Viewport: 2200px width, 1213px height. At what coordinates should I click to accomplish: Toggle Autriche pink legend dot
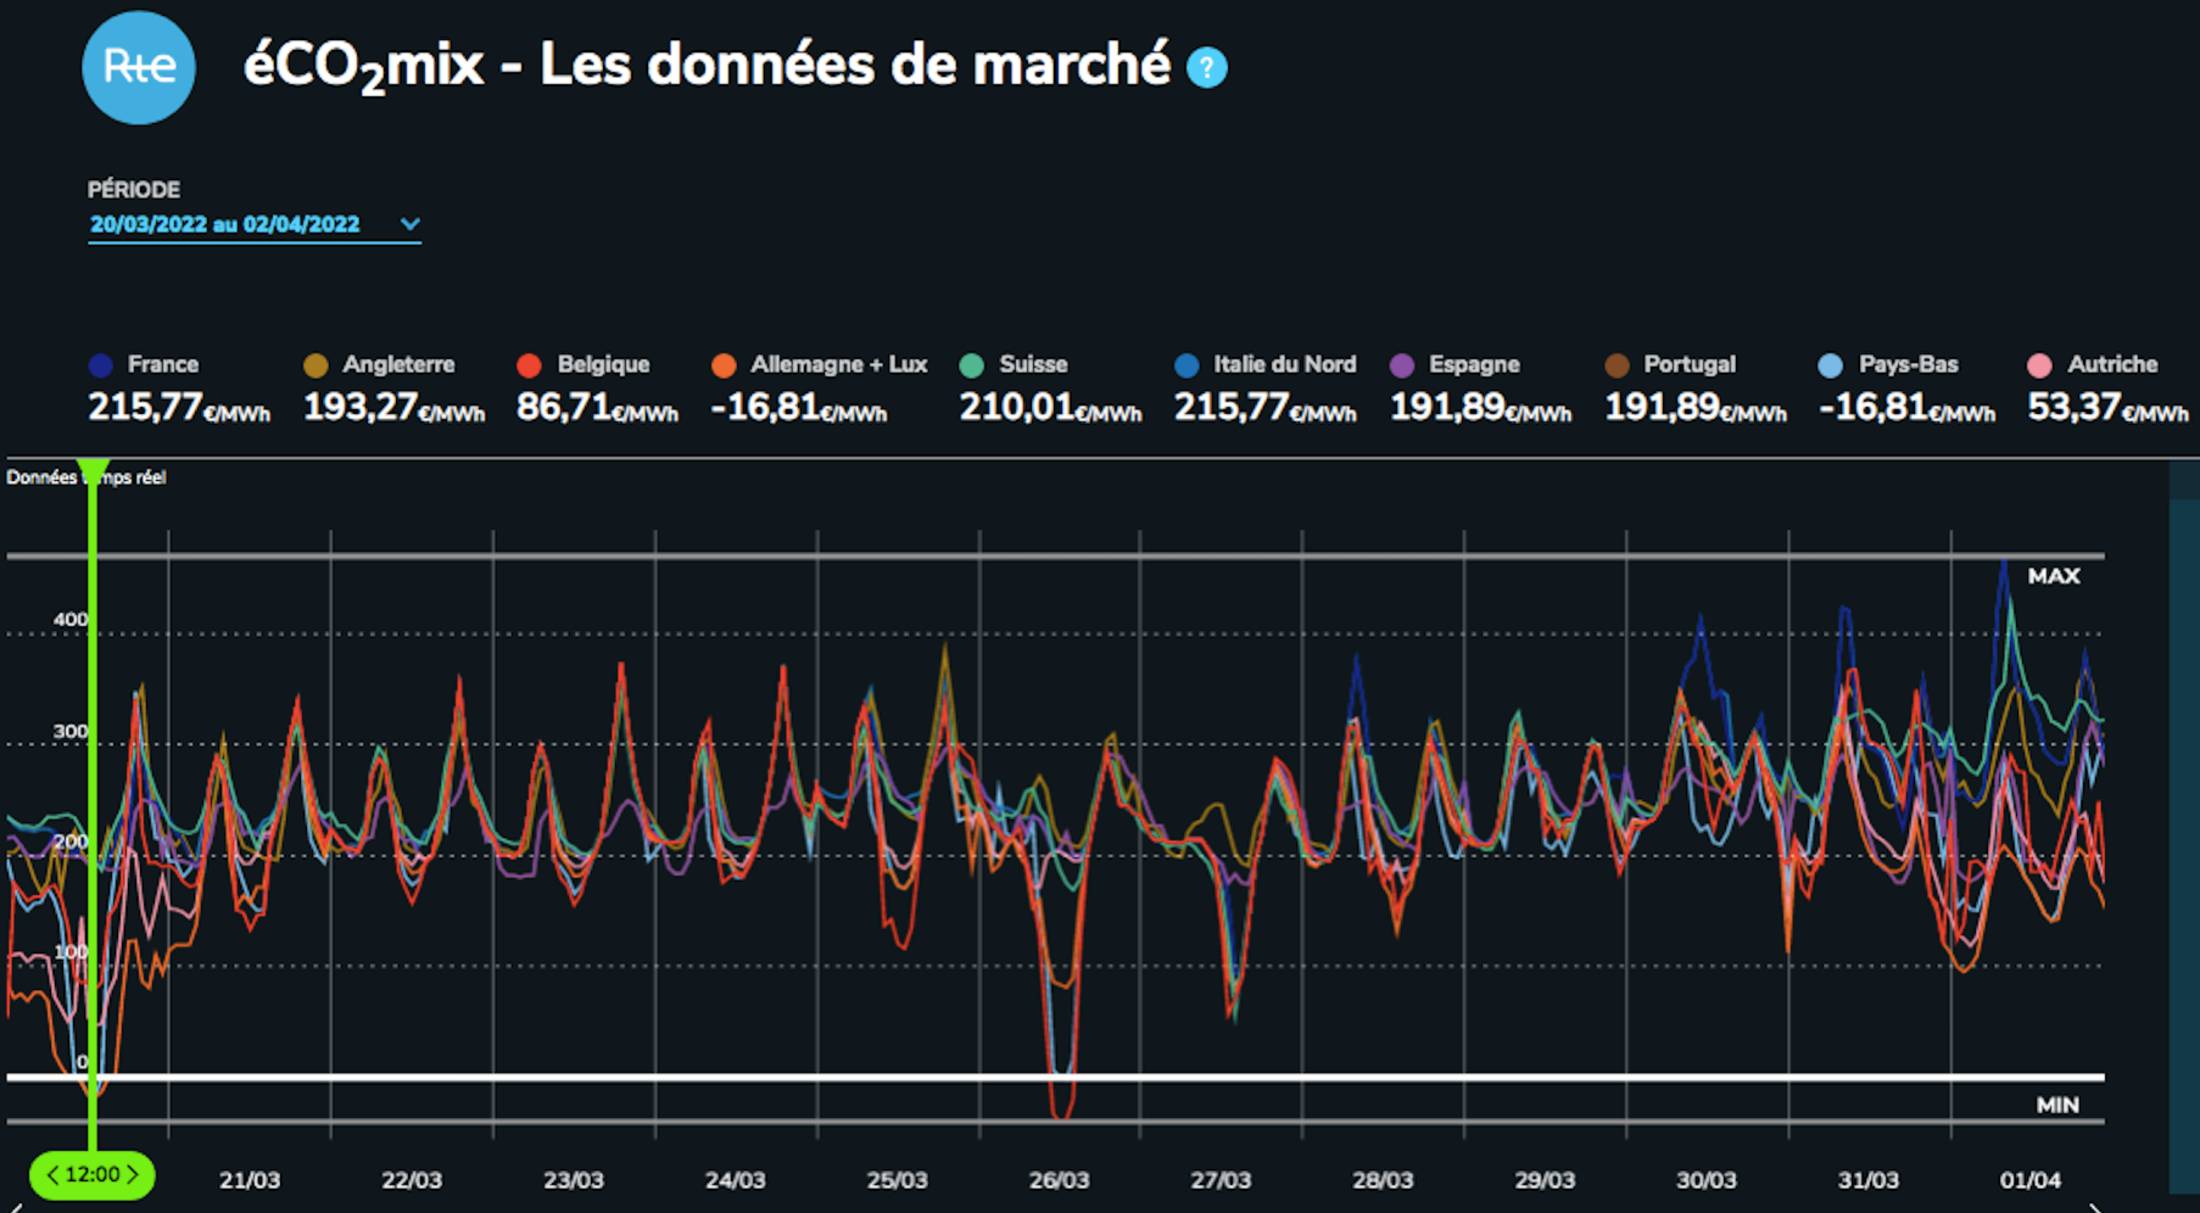click(2039, 365)
